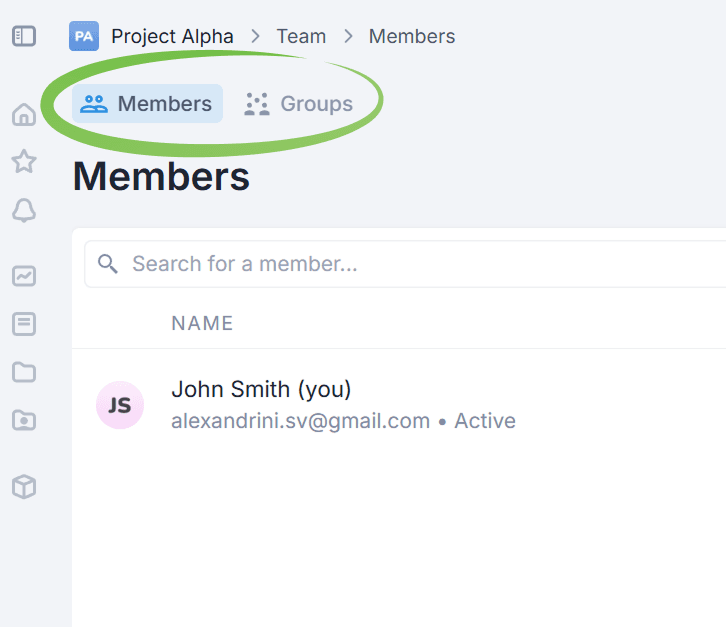Open the document list sidebar icon
Image resolution: width=726 pixels, height=627 pixels.
click(x=24, y=324)
